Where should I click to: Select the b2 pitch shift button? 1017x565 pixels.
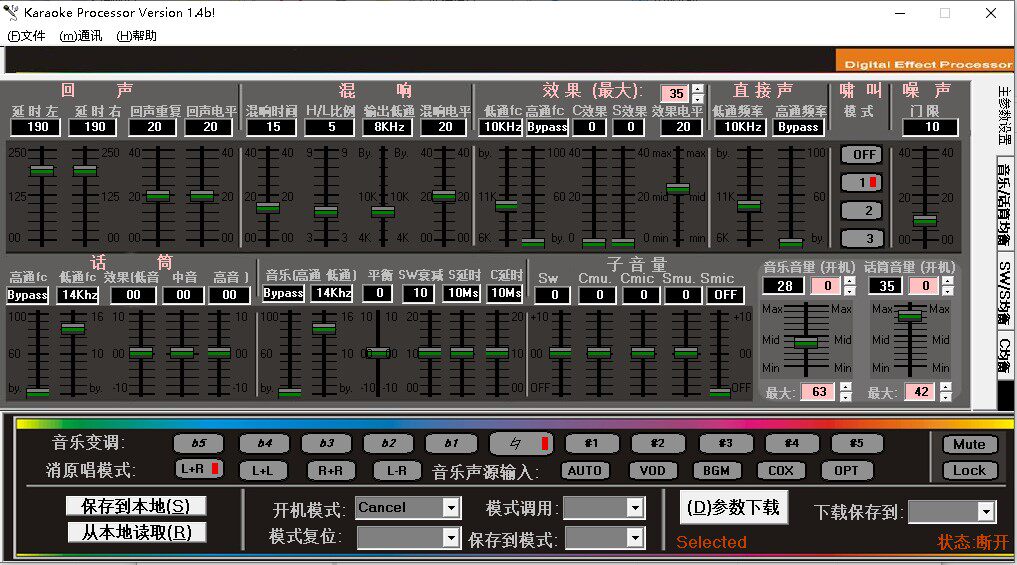pos(388,444)
